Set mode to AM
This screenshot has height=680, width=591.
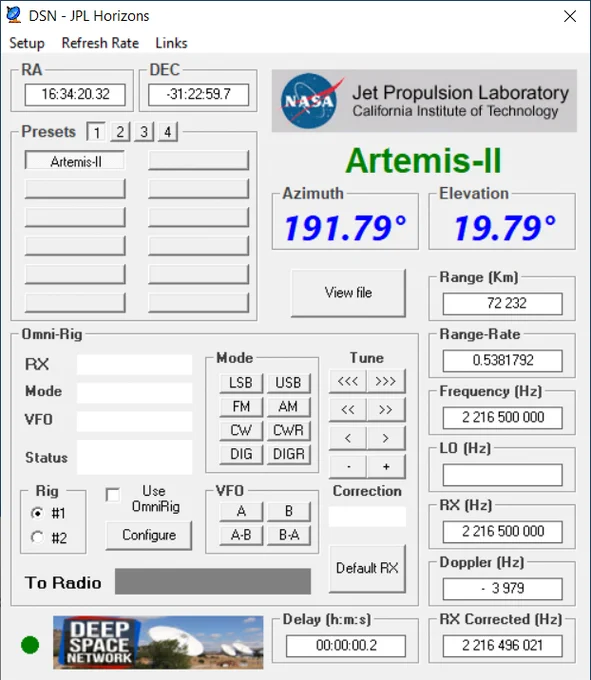[x=288, y=406]
